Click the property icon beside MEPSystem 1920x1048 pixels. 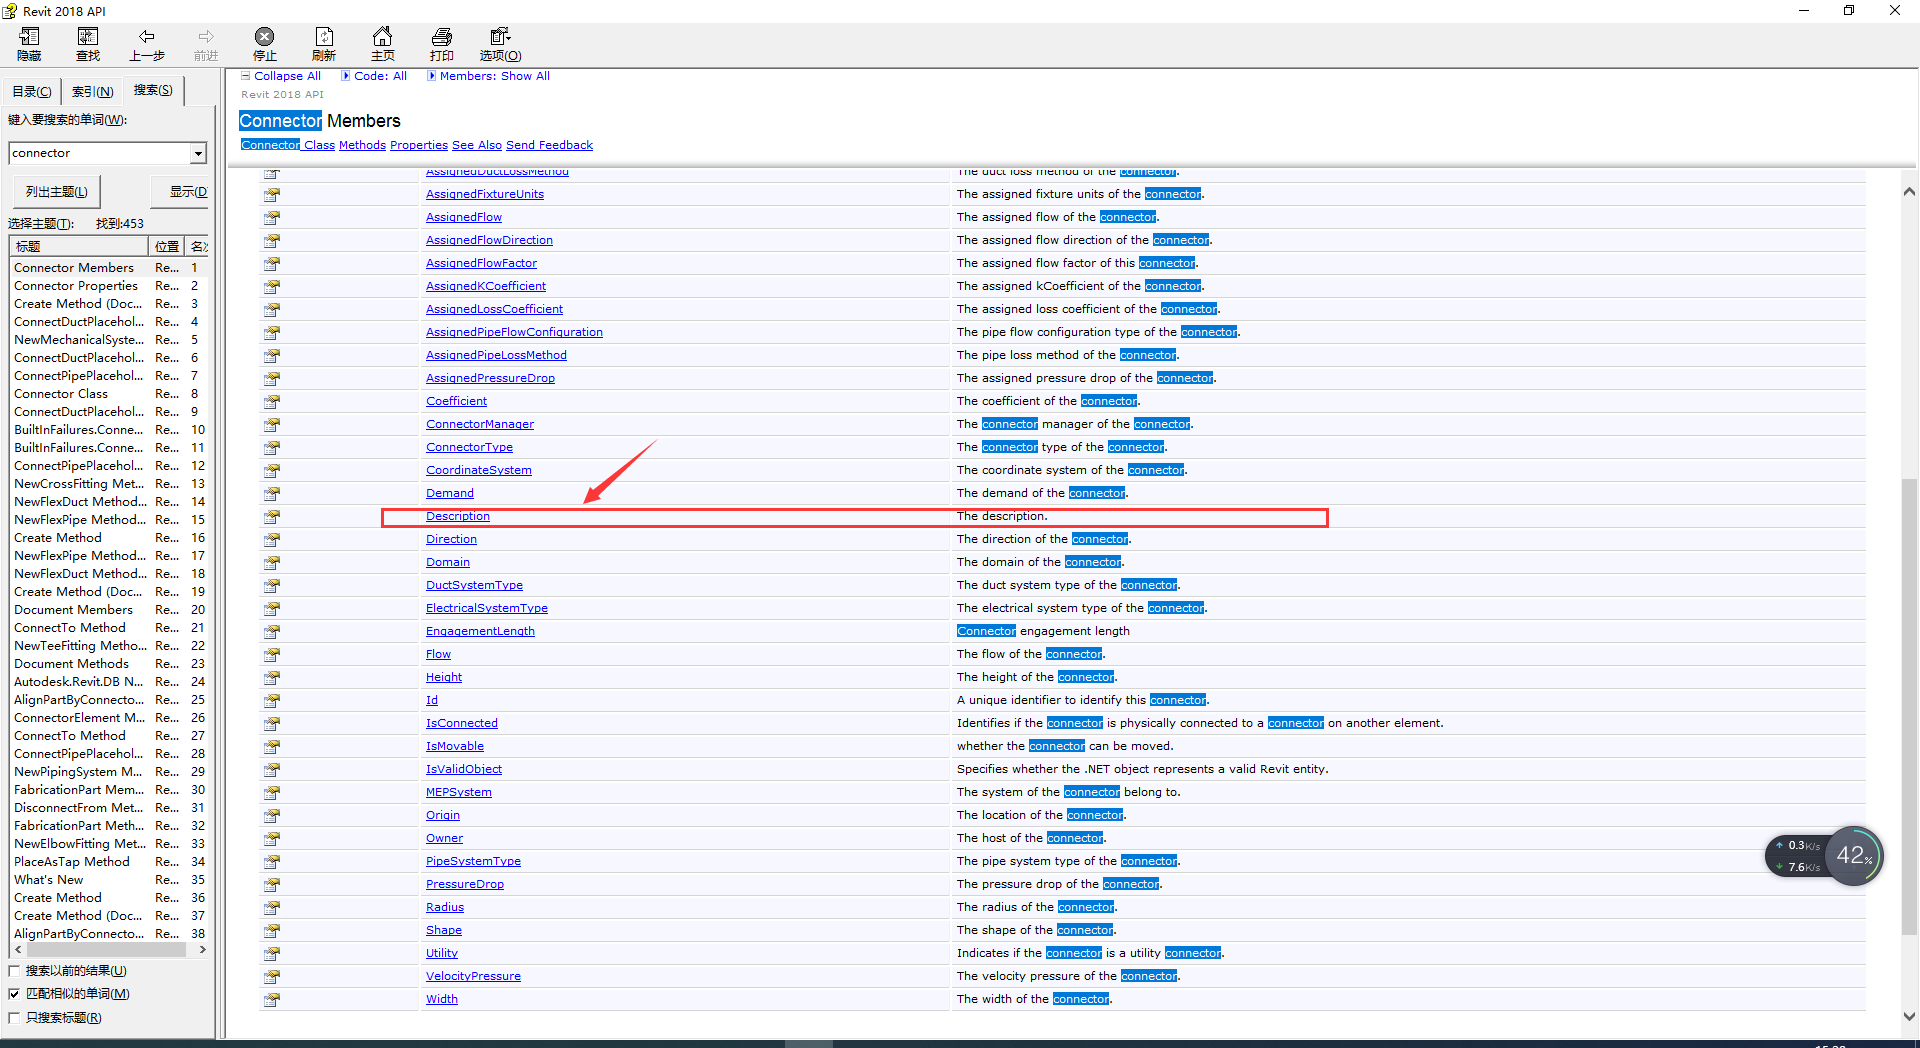[272, 792]
